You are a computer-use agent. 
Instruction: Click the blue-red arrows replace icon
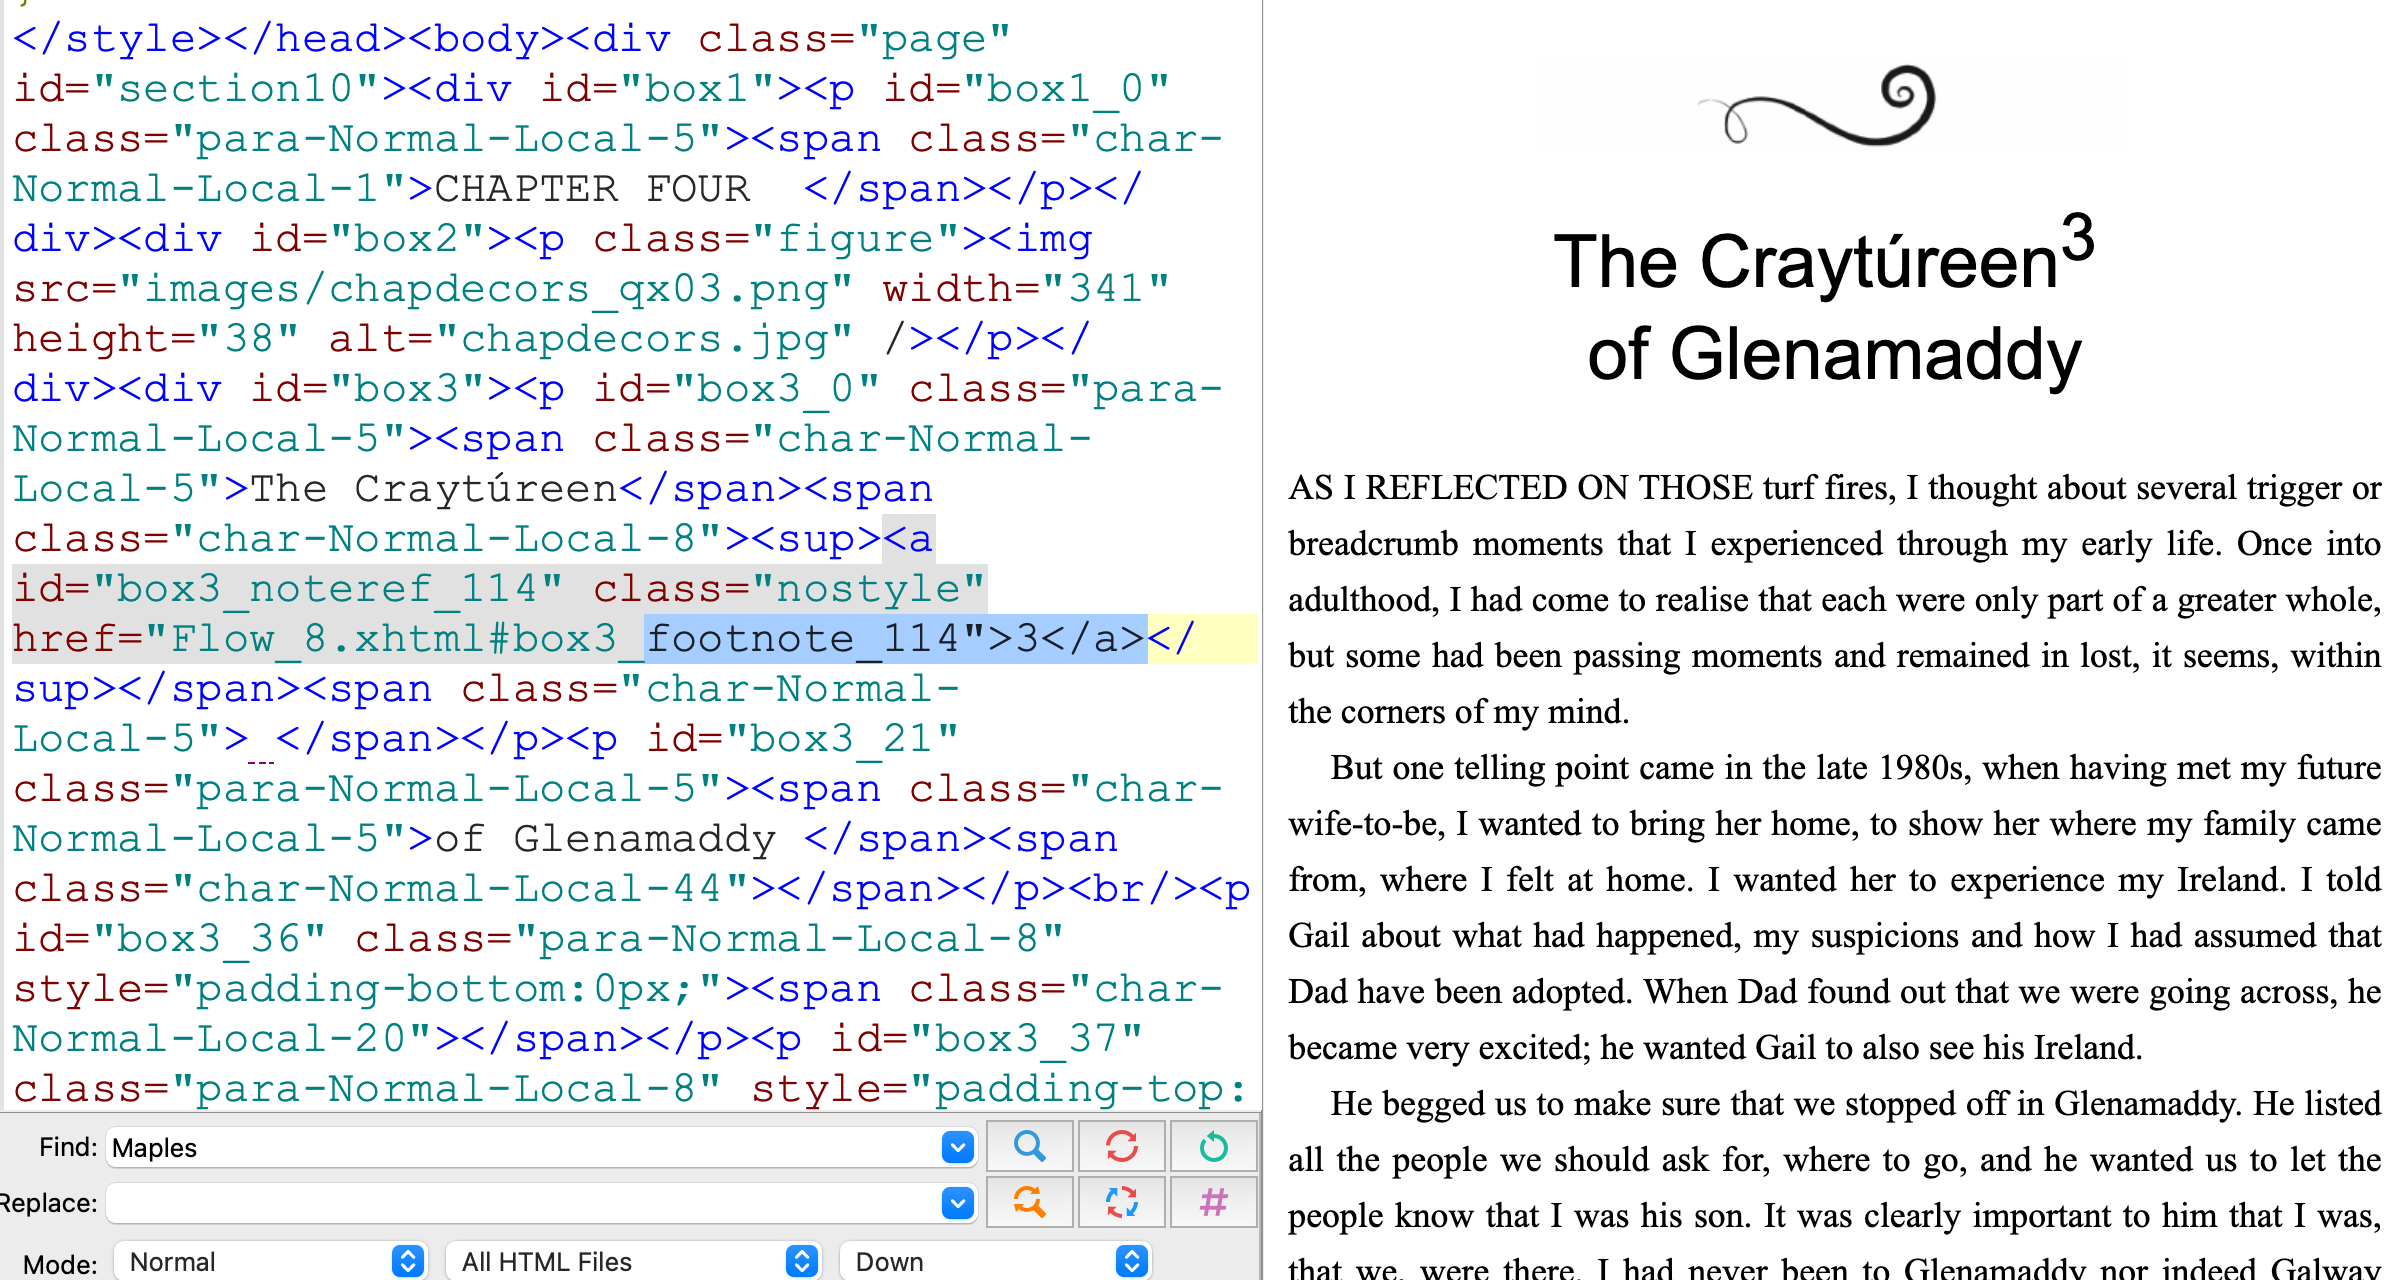pos(1121,1201)
